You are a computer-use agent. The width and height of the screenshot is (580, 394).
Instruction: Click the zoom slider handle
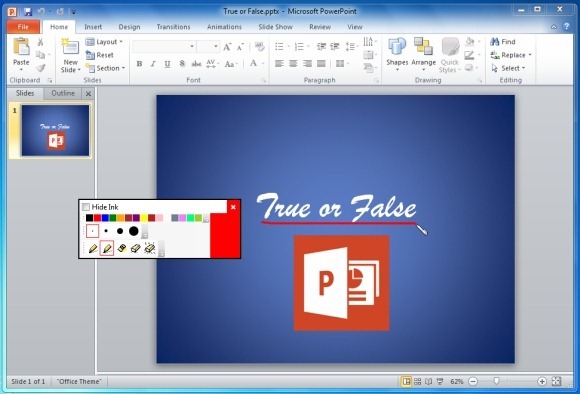[x=496, y=381]
